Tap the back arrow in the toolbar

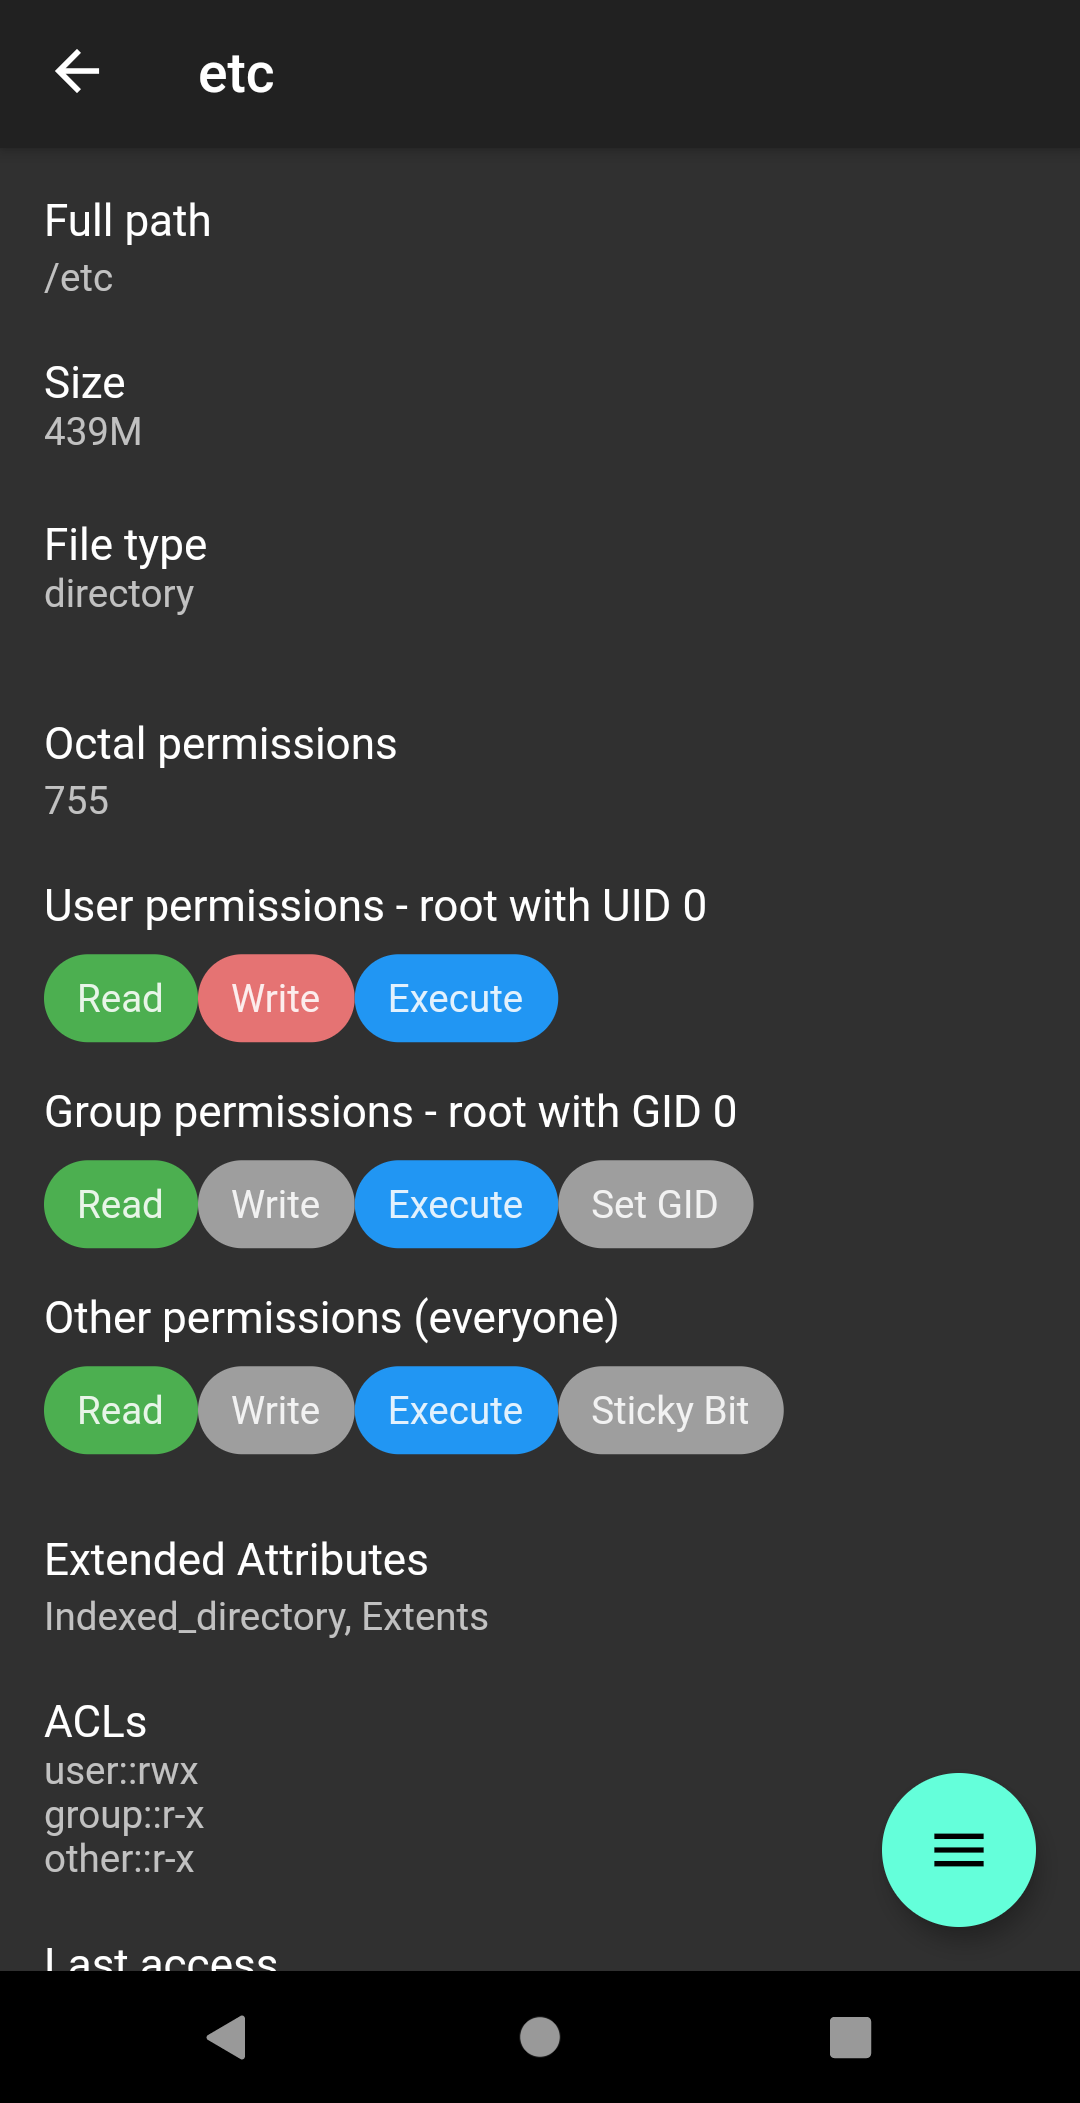(76, 71)
